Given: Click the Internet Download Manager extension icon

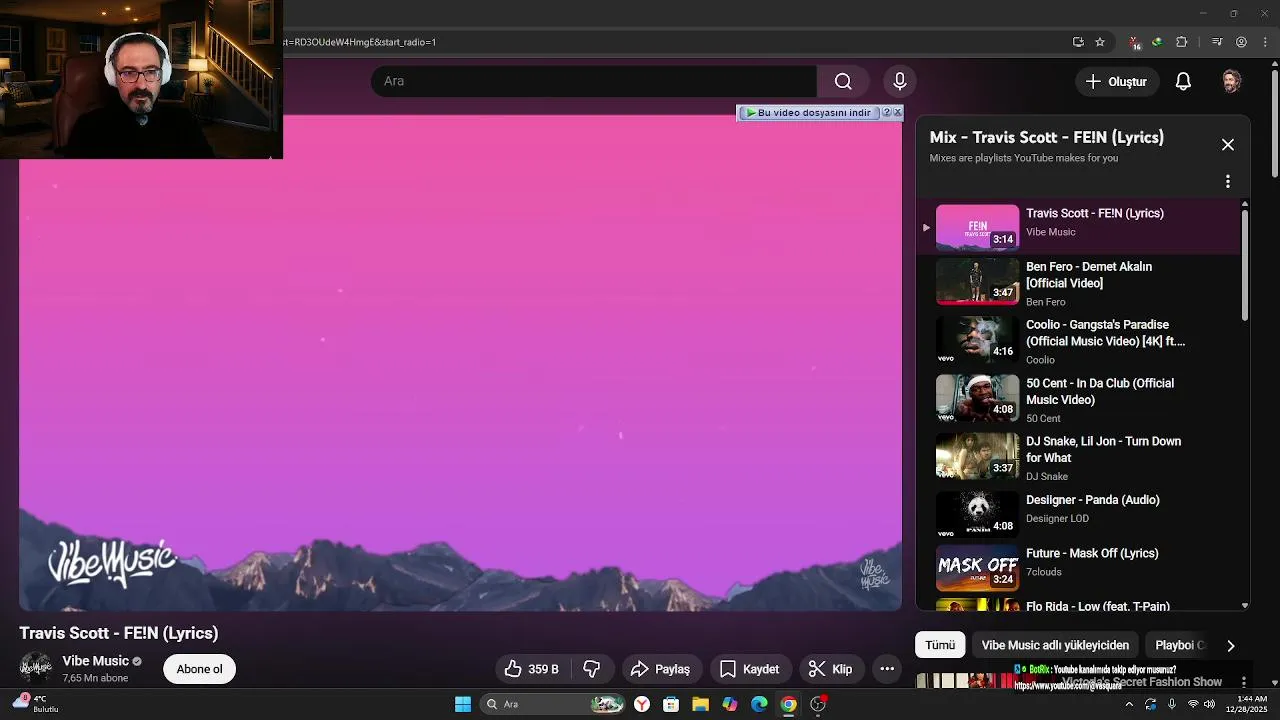Looking at the screenshot, I should click(1157, 42).
